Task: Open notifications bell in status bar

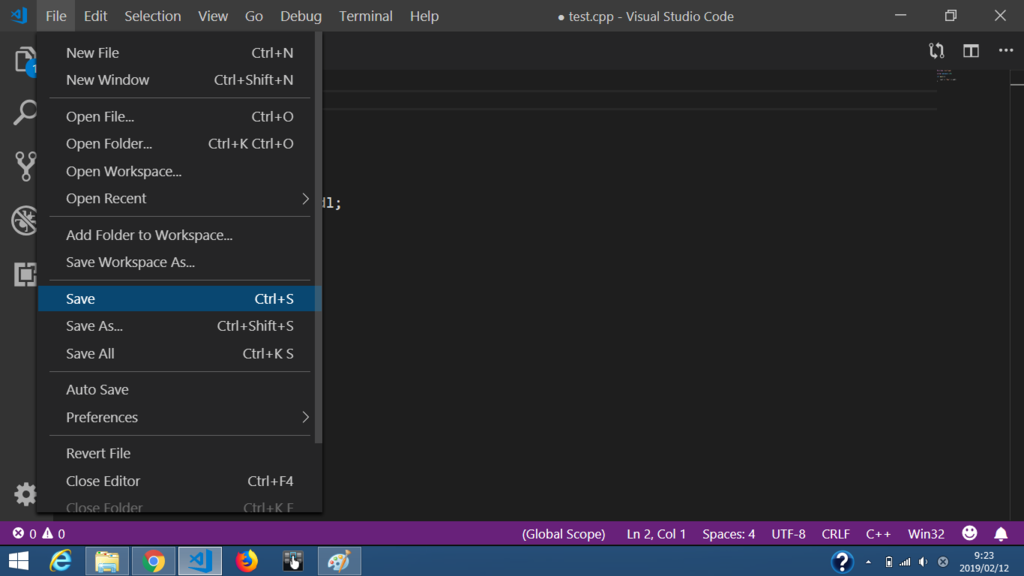Action: click(x=1000, y=534)
